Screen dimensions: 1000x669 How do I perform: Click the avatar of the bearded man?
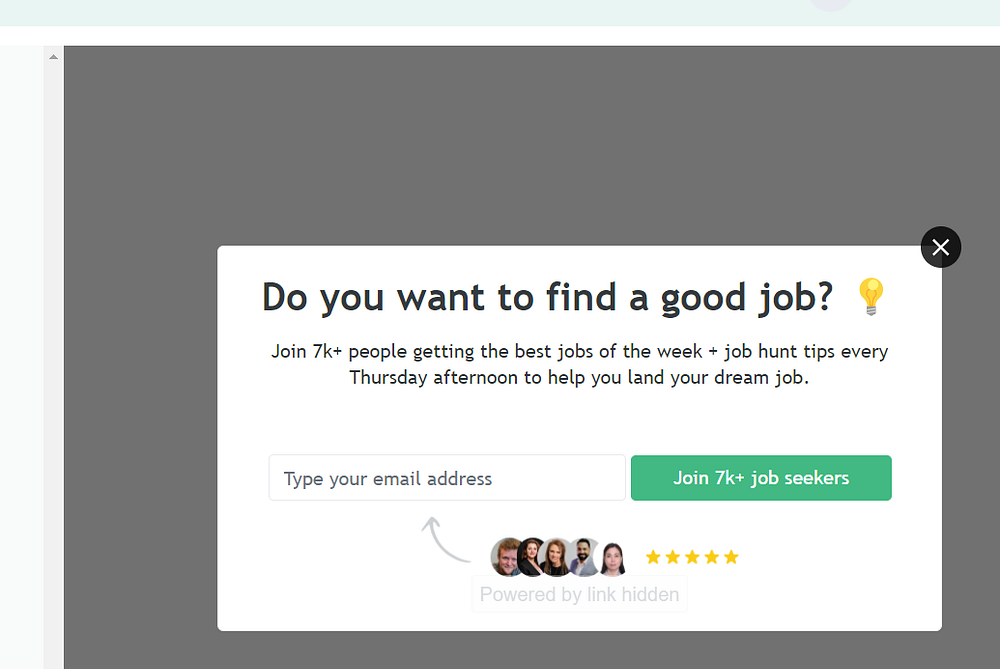pos(585,558)
